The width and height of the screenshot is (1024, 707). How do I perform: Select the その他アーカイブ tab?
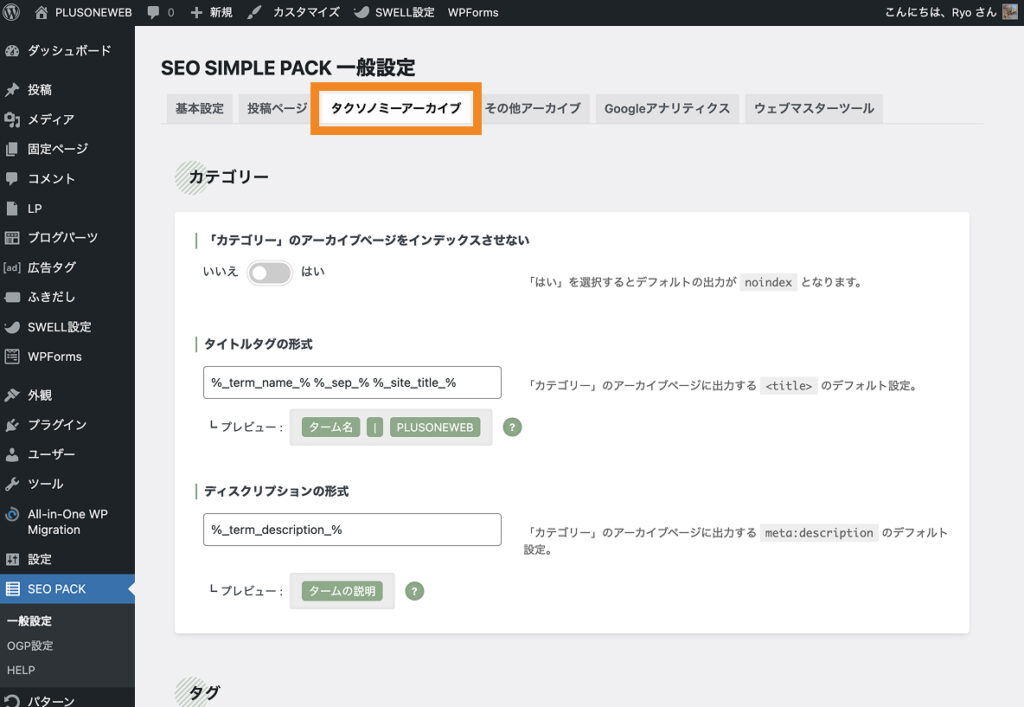532,108
